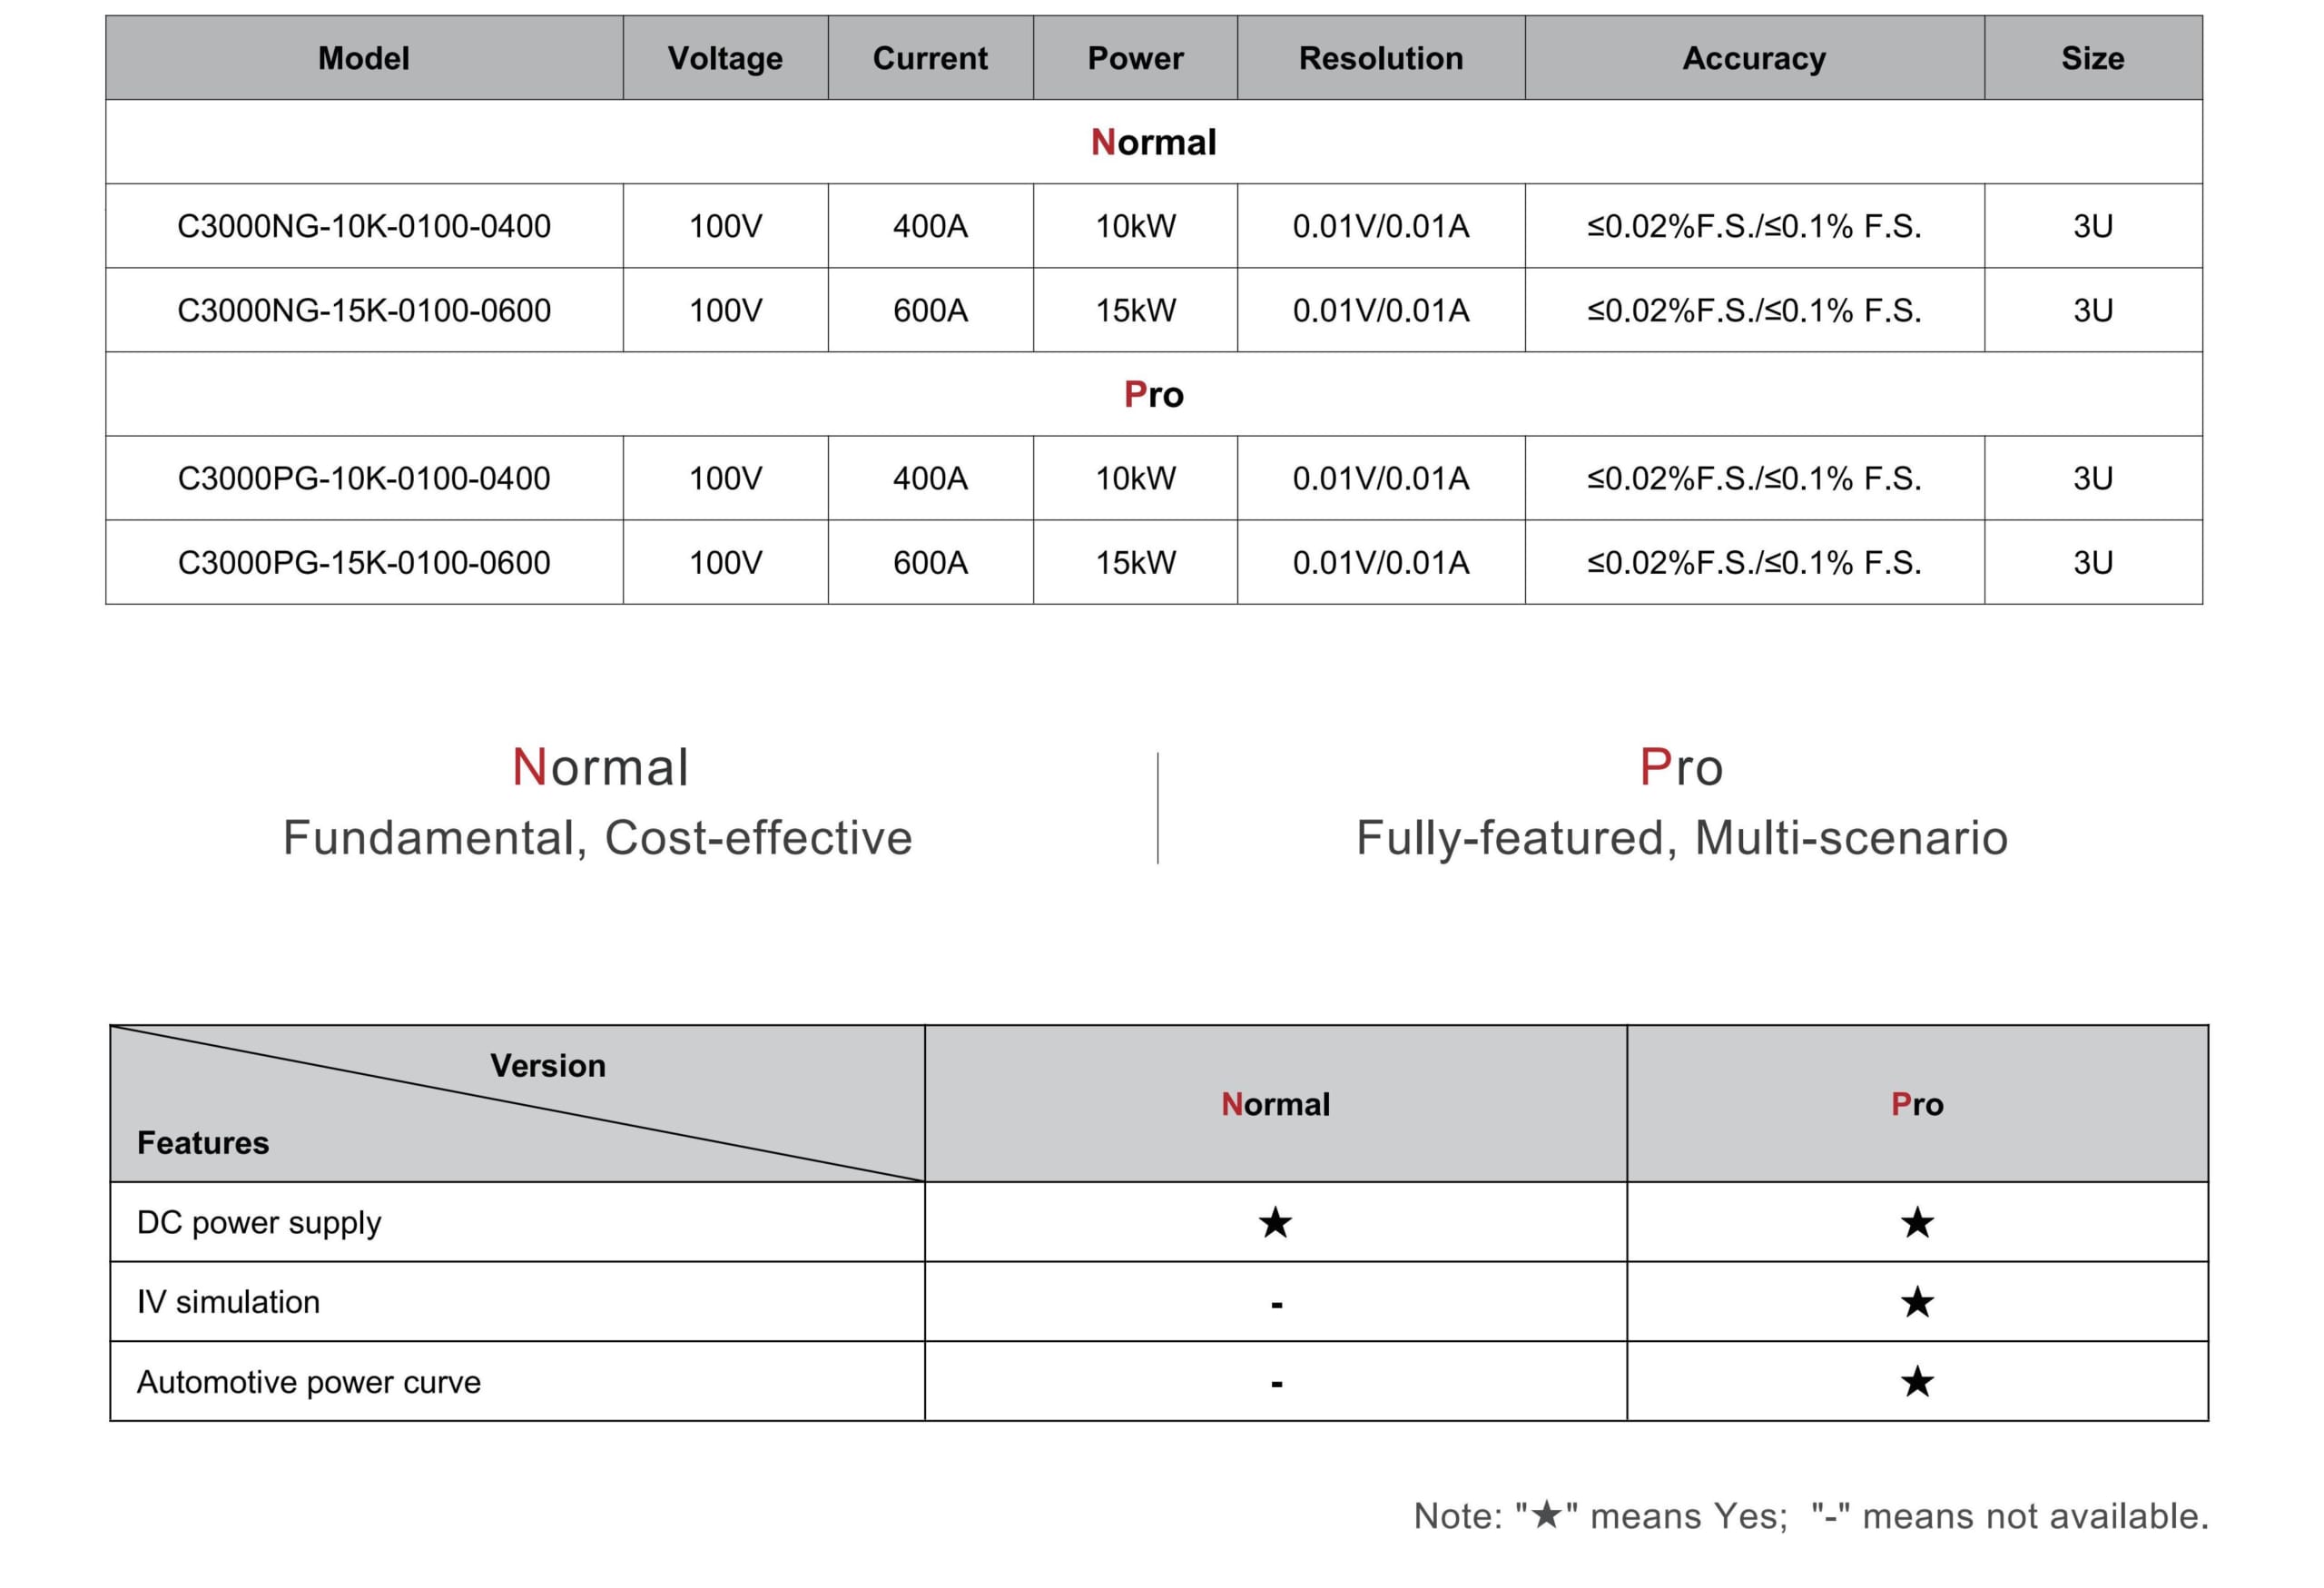Click the Accuracy column header

pos(1753,58)
